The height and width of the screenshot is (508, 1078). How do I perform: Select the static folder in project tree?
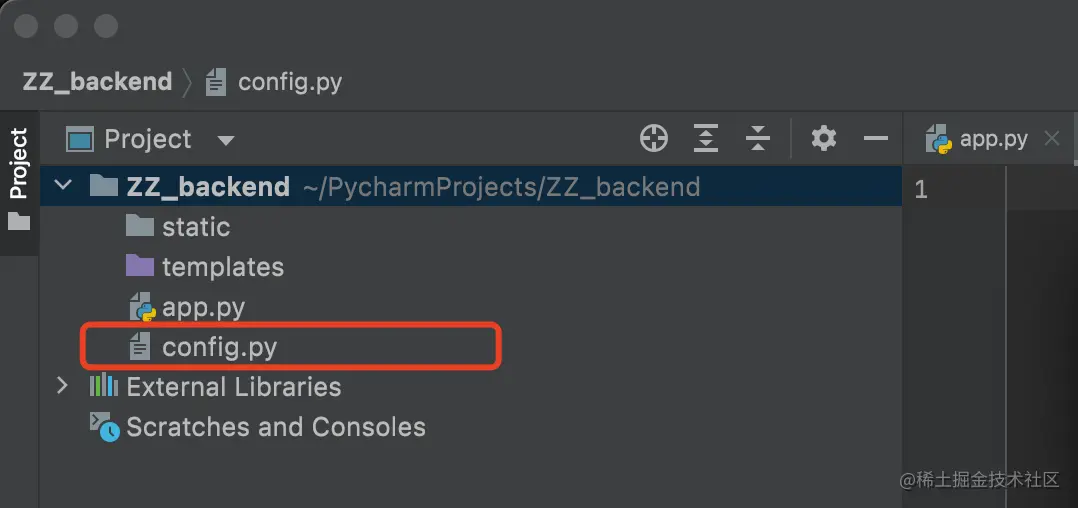tap(196, 227)
